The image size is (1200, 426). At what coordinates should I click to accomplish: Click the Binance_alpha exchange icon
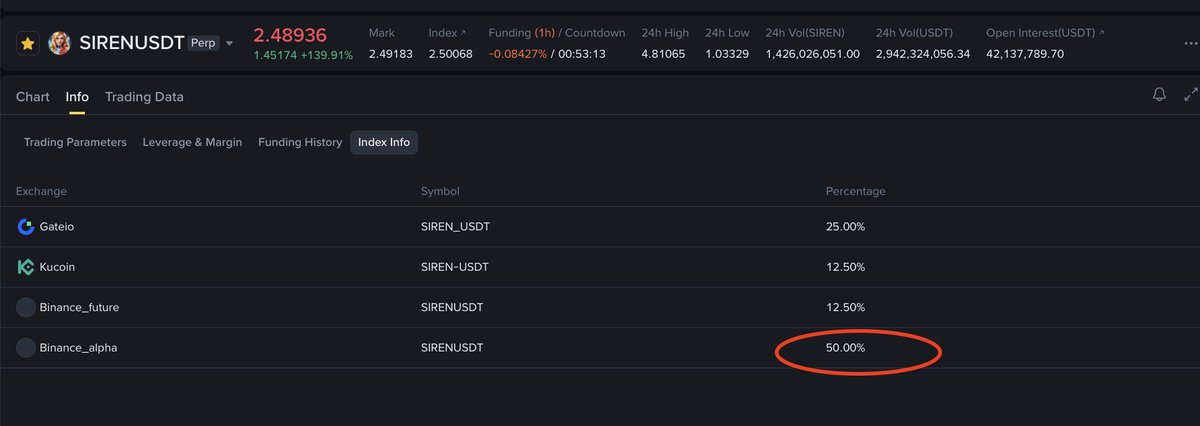coord(26,348)
